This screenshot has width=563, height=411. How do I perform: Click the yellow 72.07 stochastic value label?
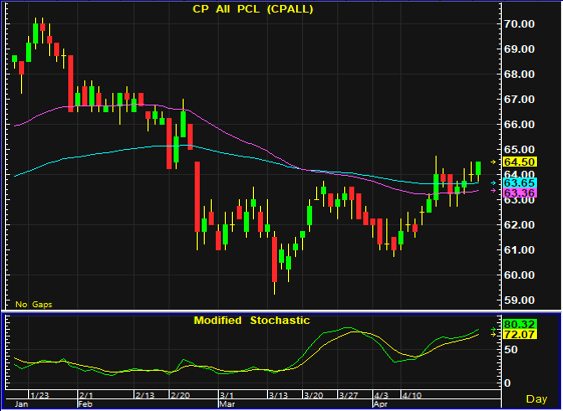click(520, 335)
